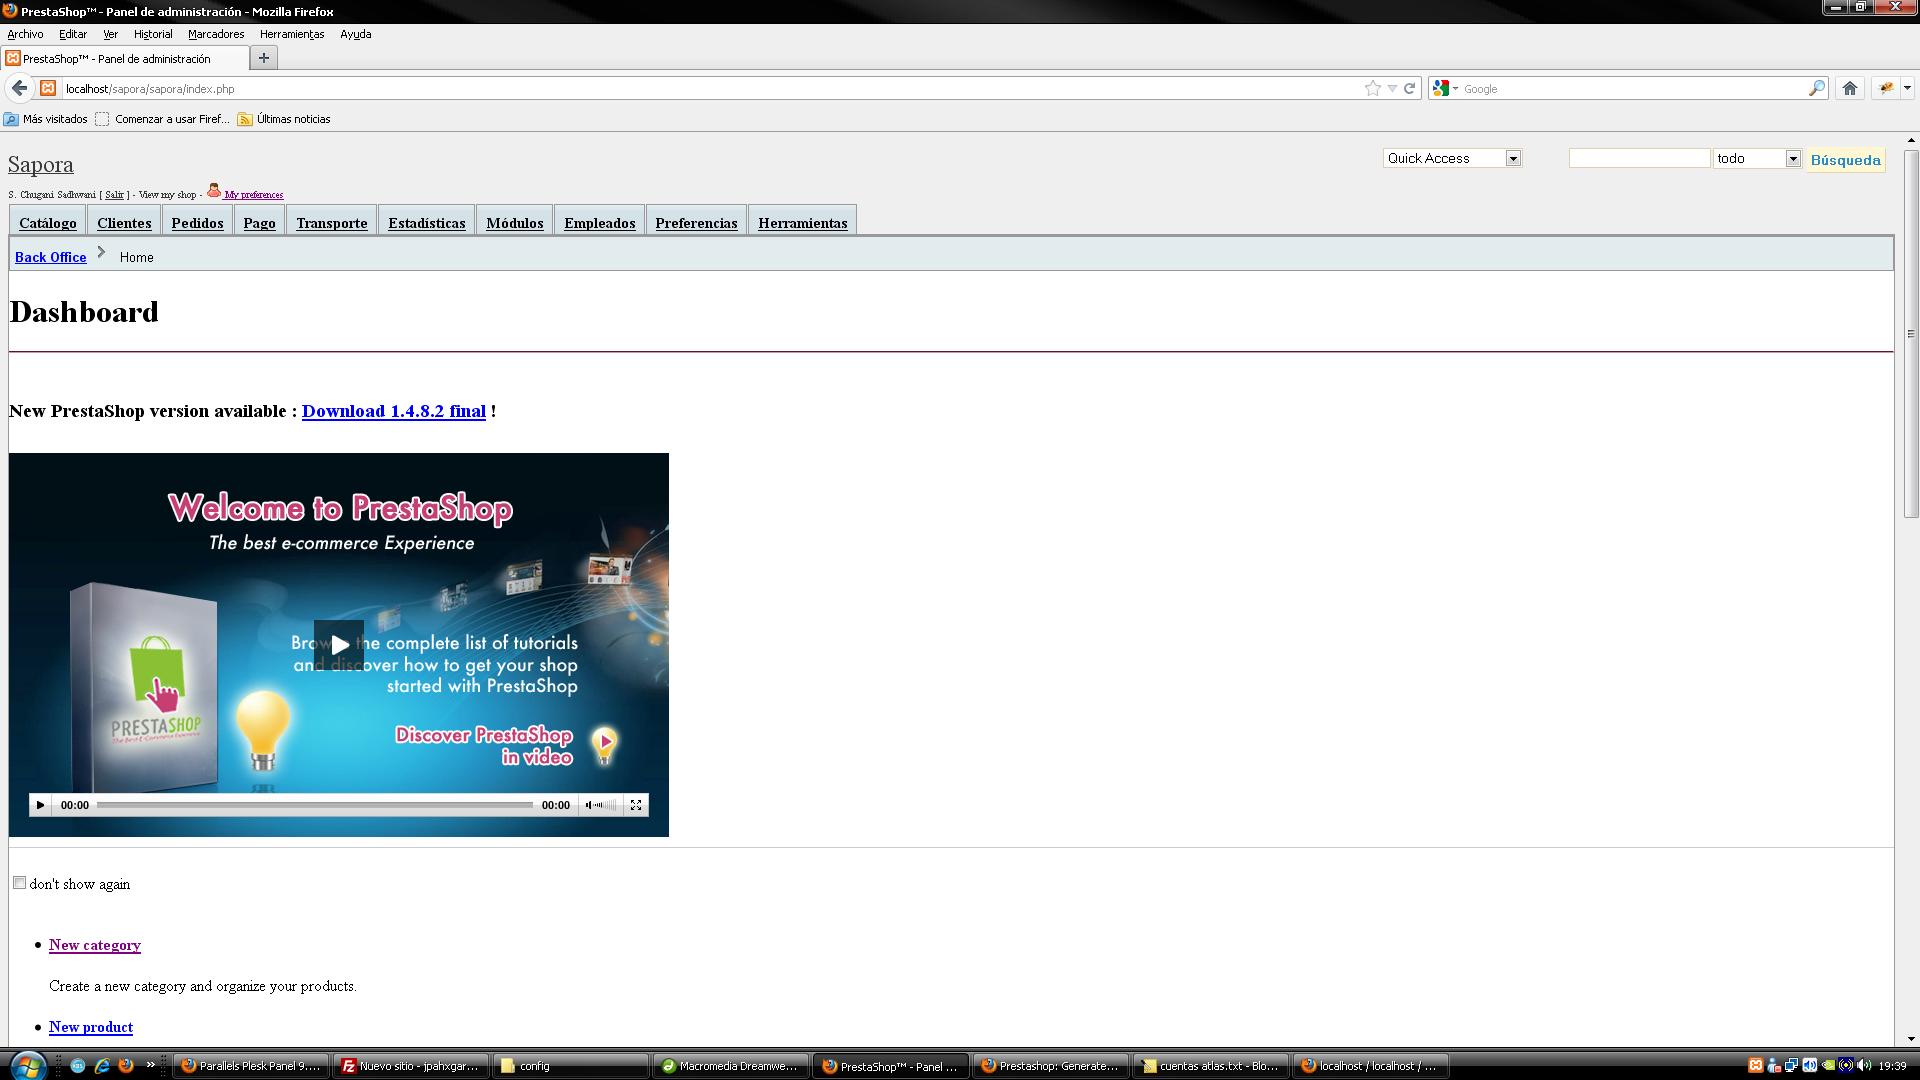Click the browser back arrow button
The width and height of the screenshot is (1920, 1080).
click(19, 88)
